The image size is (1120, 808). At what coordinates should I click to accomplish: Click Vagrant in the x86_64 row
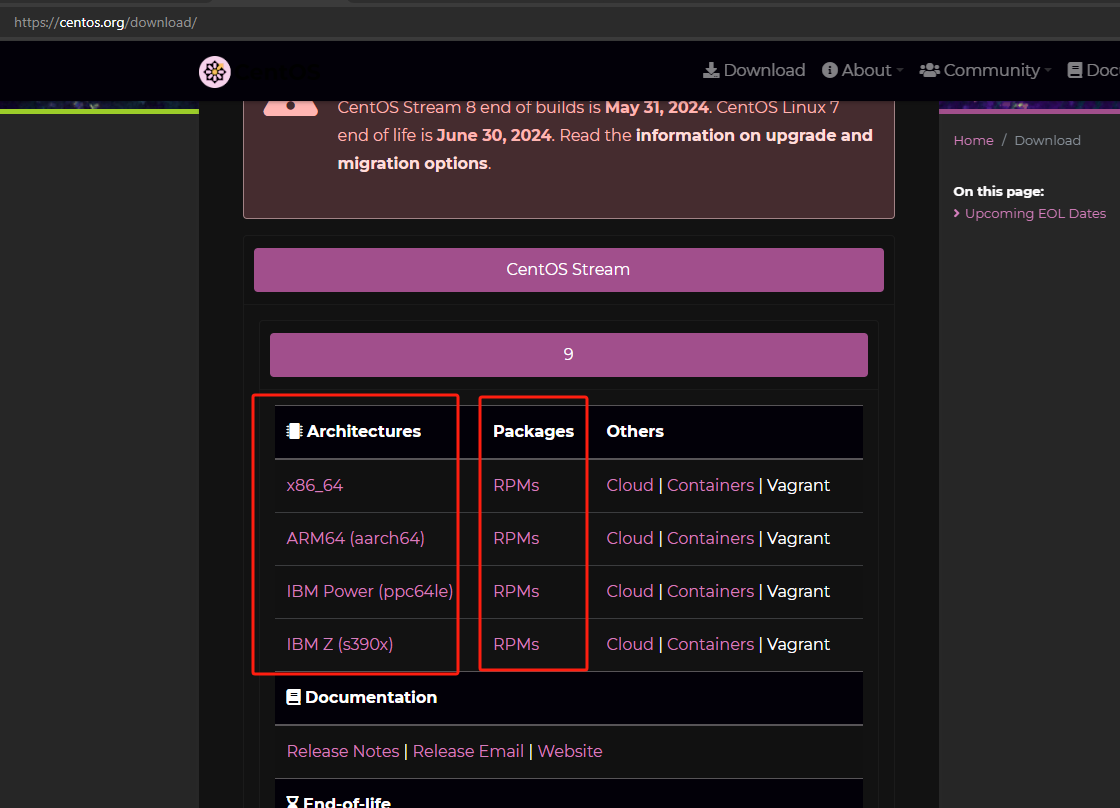click(798, 485)
